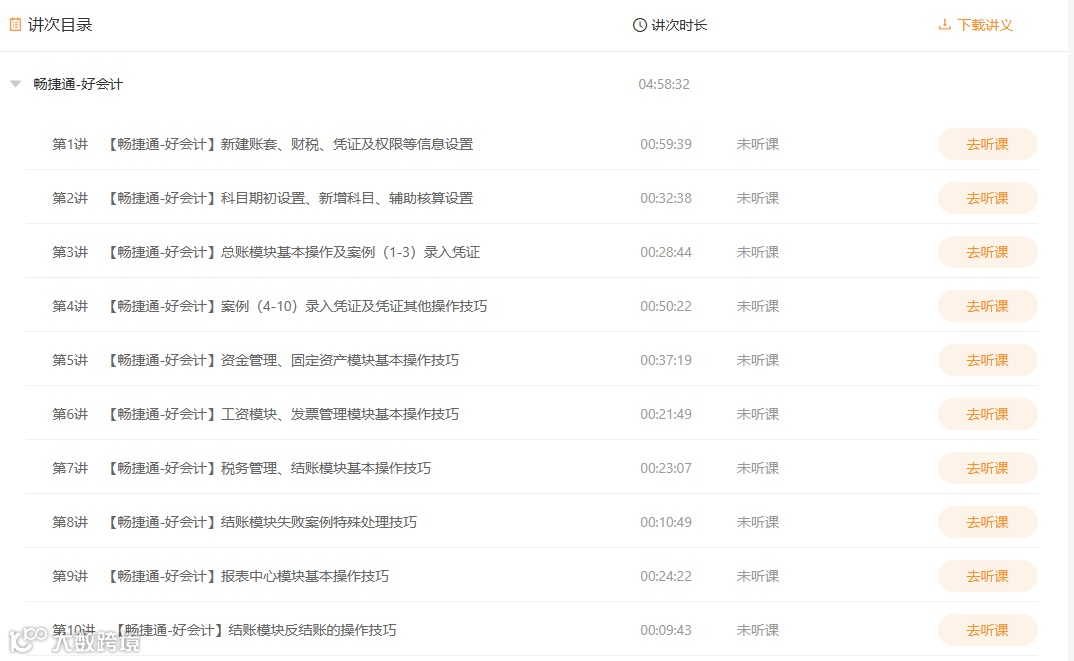Screen dimensions: 1074x661
Task: Click the duration 00:37:19
Action: click(666, 360)
